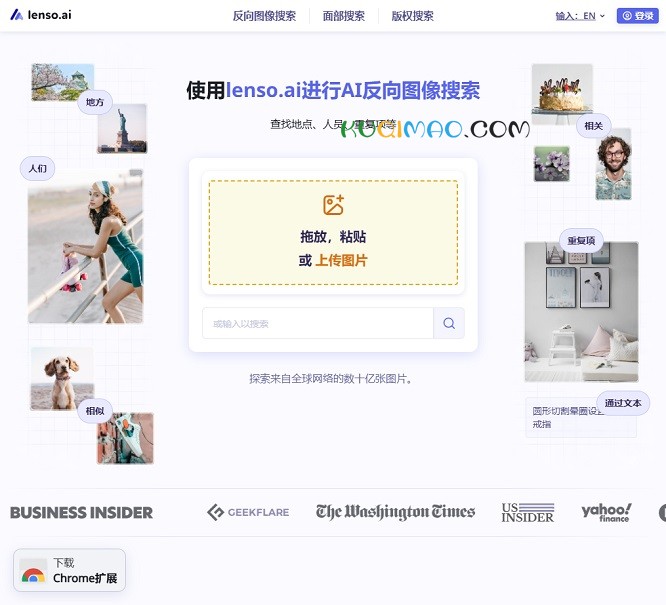Viewport: 666px width, 605px height.
Task: Click the dashed drop zone area
Action: click(333, 232)
